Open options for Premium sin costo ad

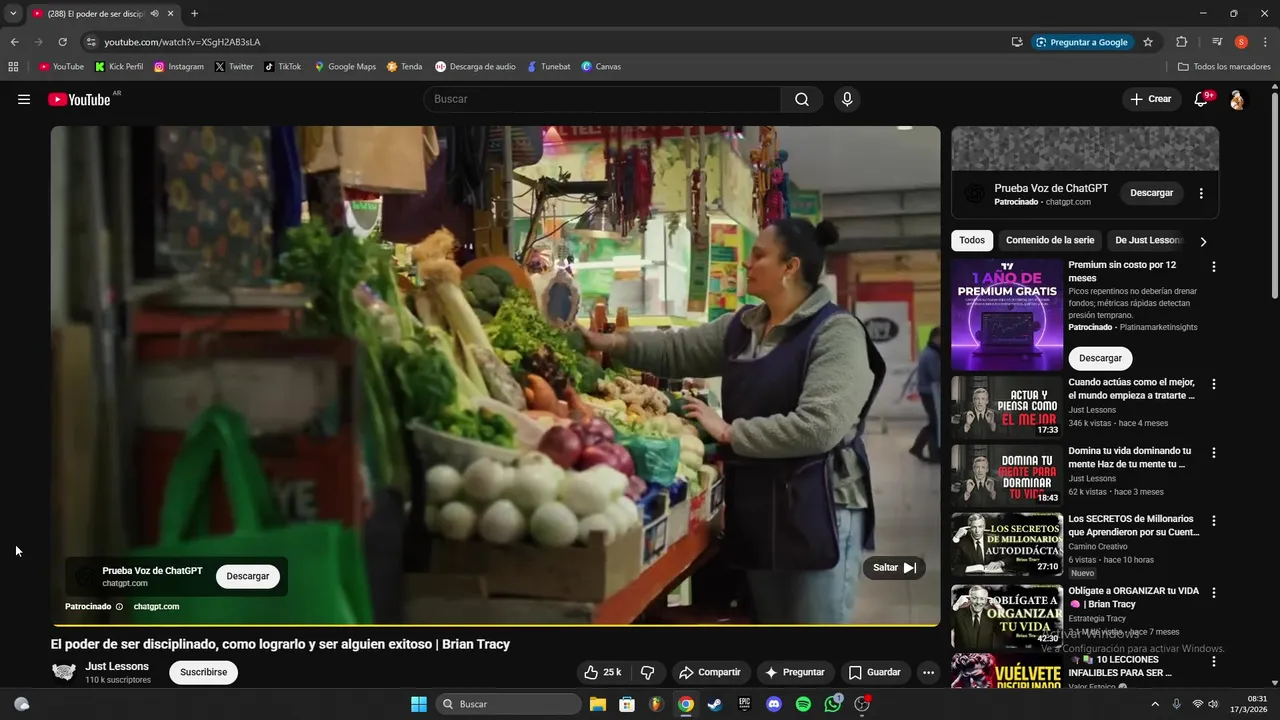(x=1214, y=267)
